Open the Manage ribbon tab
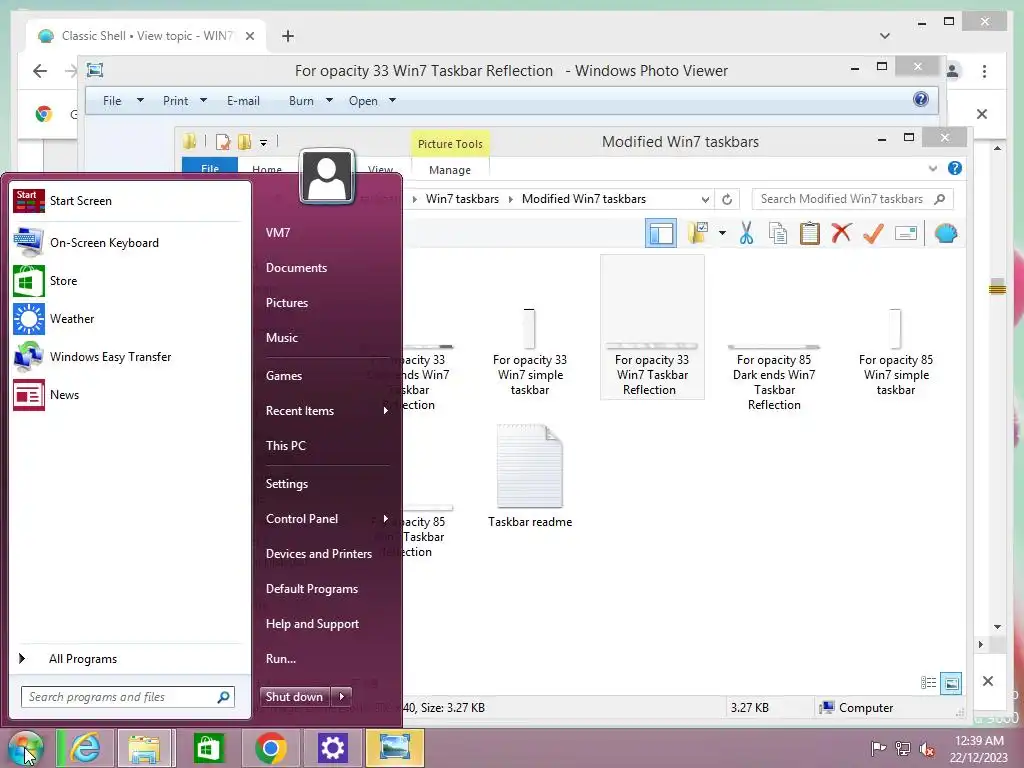 click(x=450, y=170)
